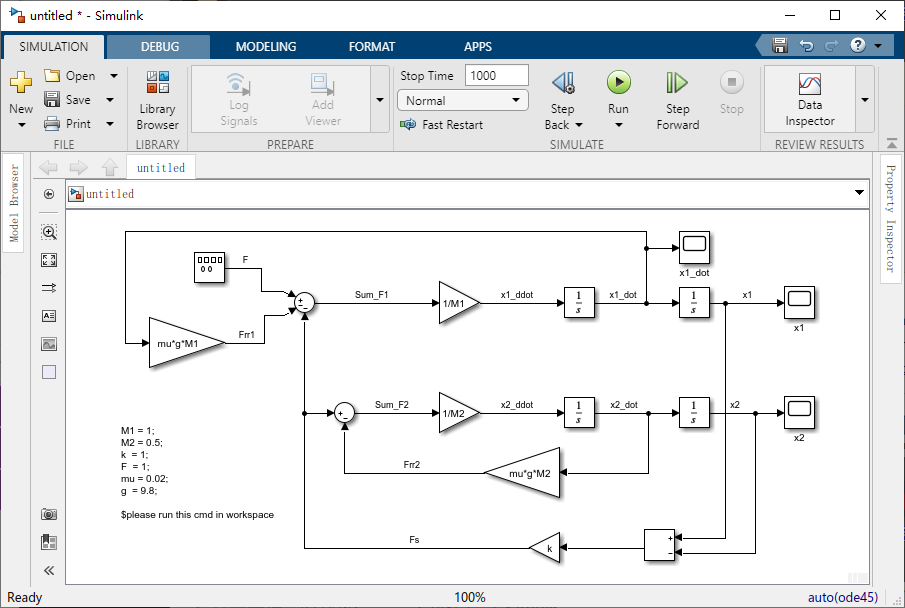Click the viewmarks icon below the camera

[x=49, y=542]
